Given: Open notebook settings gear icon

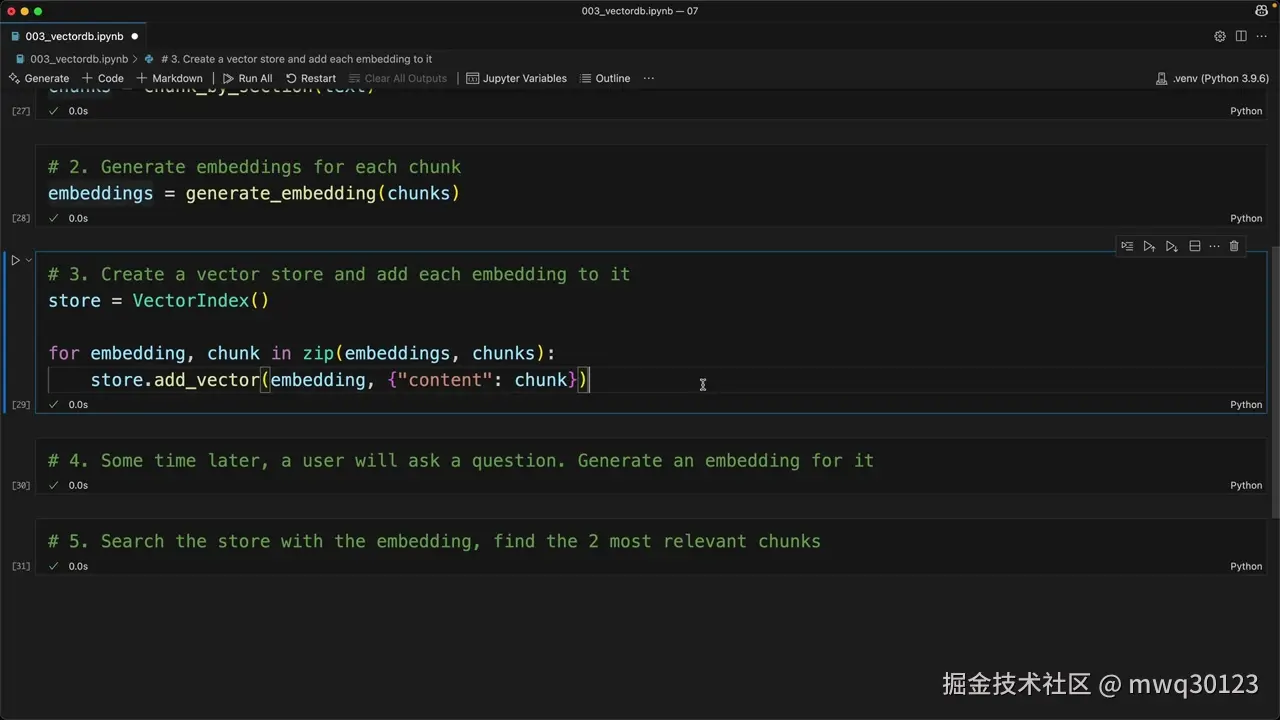Looking at the screenshot, I should coord(1220,36).
